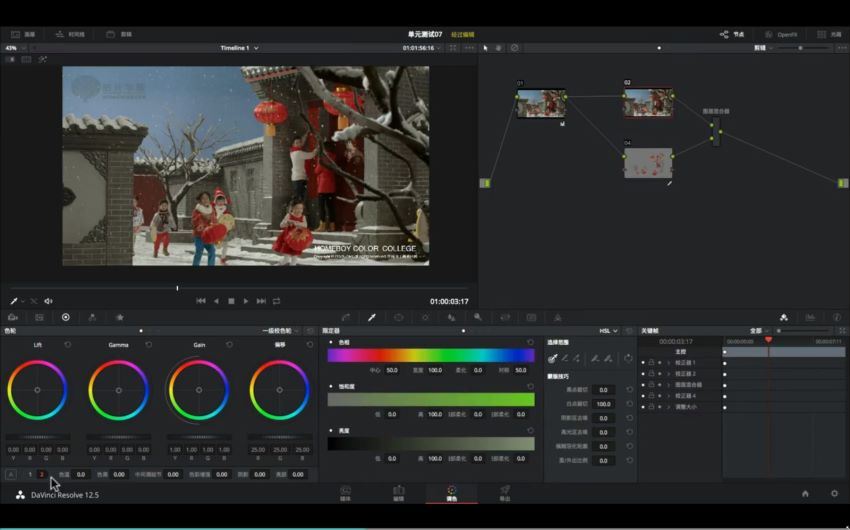Open the Blur palette
This screenshot has height=530, width=850.
coord(451,318)
